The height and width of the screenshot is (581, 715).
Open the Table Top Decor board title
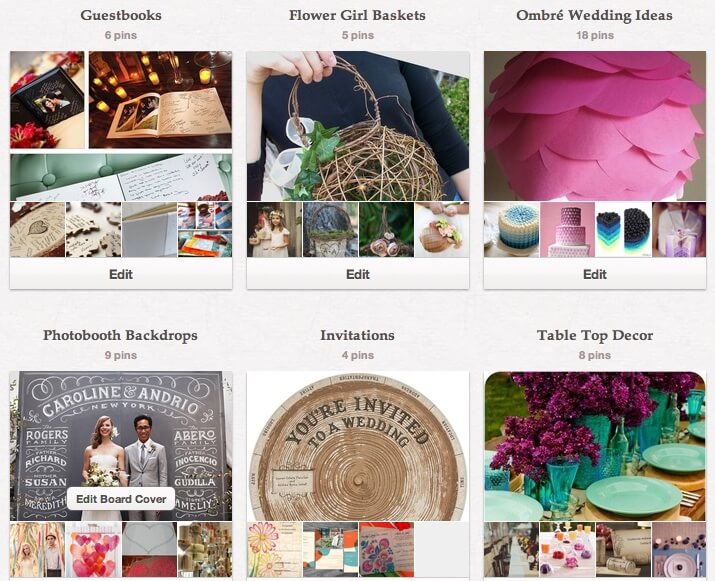[x=595, y=335]
